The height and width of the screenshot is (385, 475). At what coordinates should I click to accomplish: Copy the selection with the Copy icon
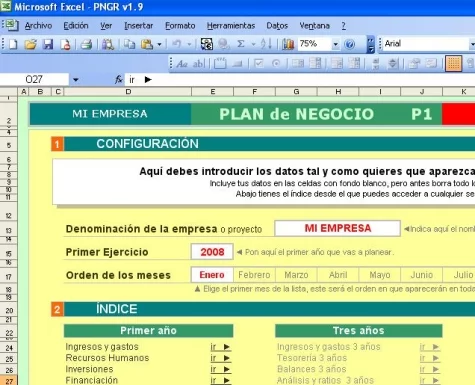[129, 44]
